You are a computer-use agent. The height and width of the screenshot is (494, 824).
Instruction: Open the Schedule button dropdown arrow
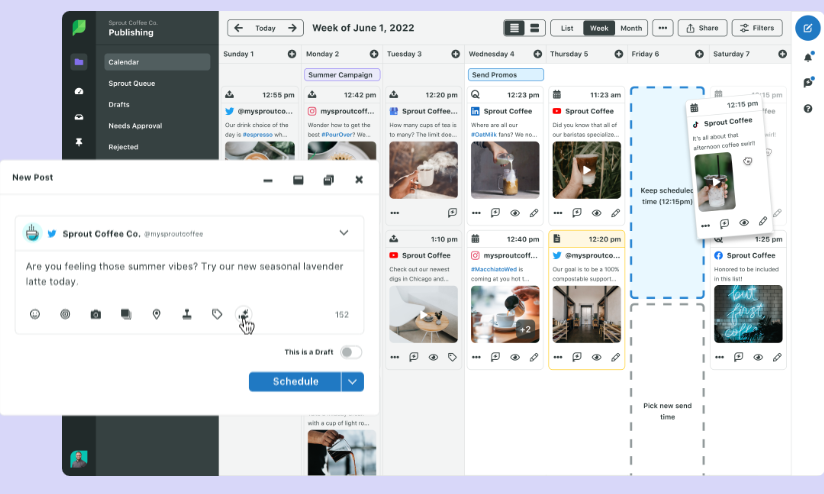(353, 382)
